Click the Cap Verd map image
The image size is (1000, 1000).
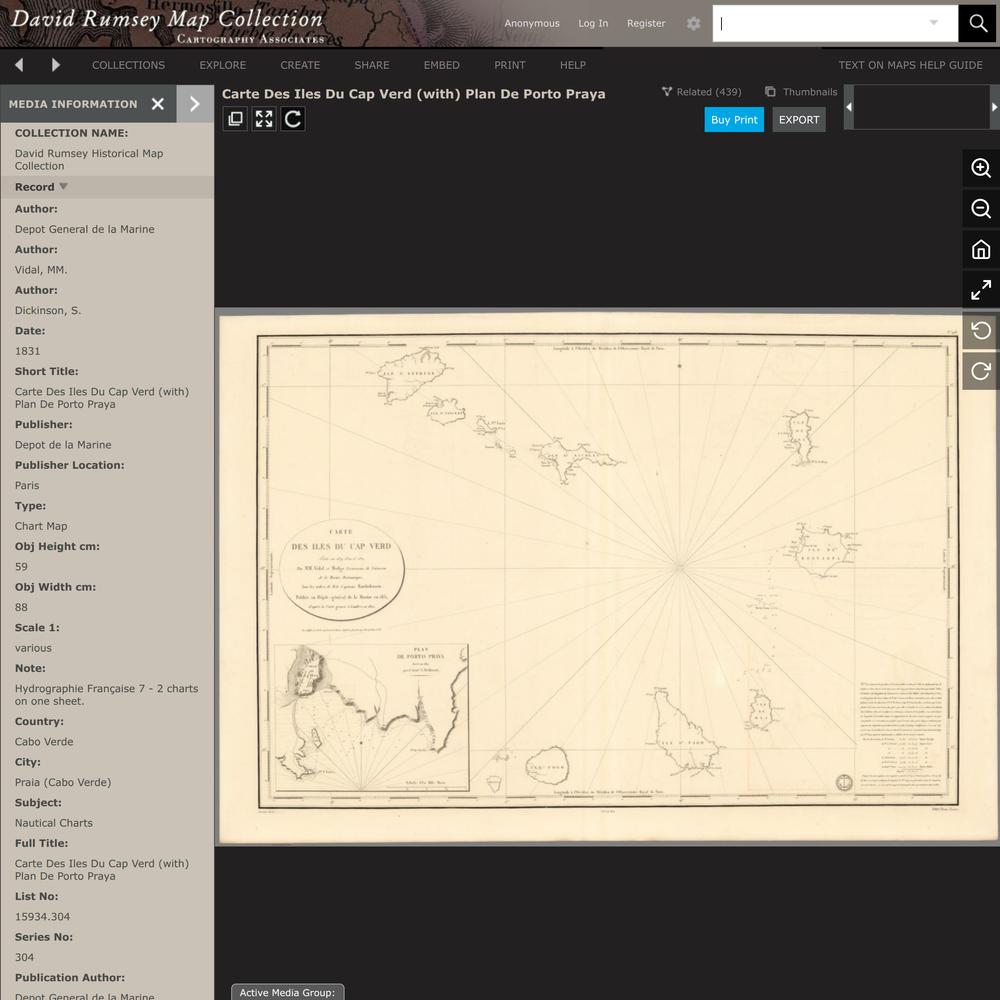[x=608, y=577]
